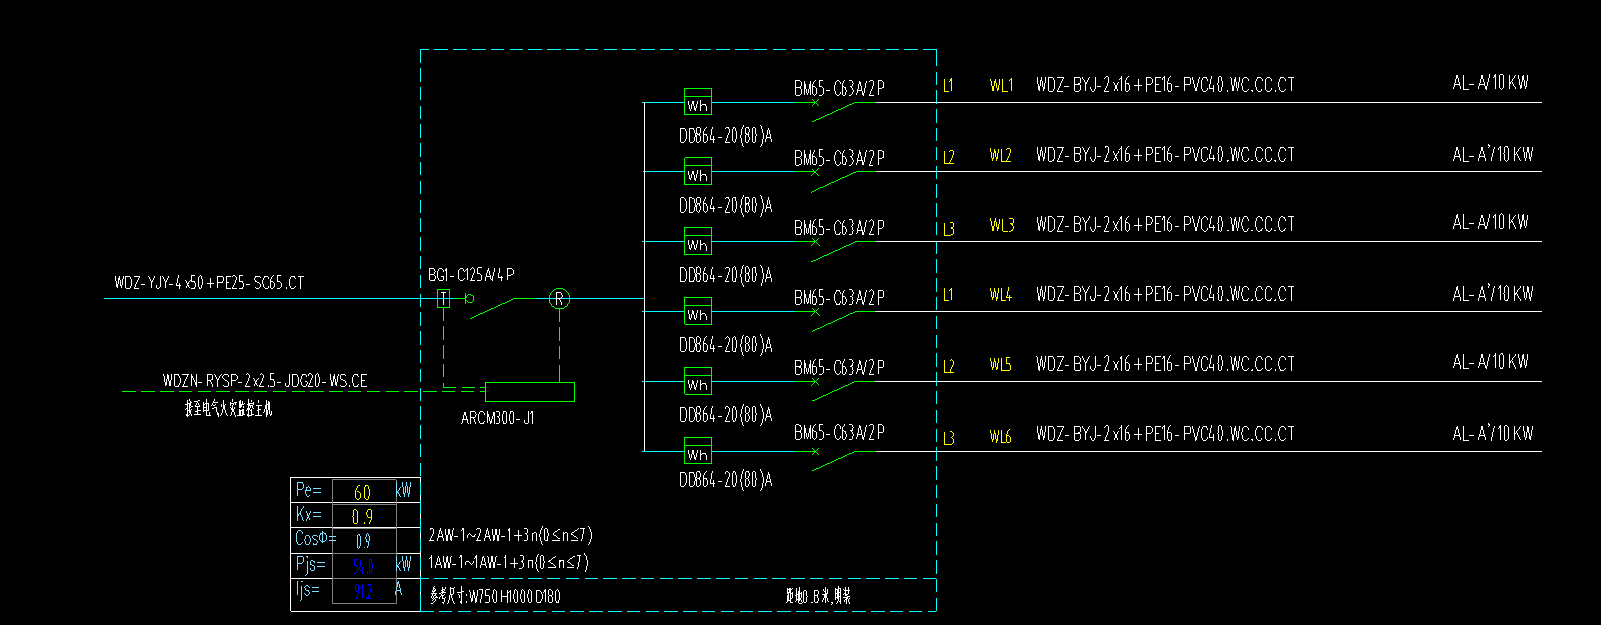Image resolution: width=1601 pixels, height=625 pixels.
Task: Click BM65-C63A/2P label on the WL5 circuit
Action: pos(839,368)
